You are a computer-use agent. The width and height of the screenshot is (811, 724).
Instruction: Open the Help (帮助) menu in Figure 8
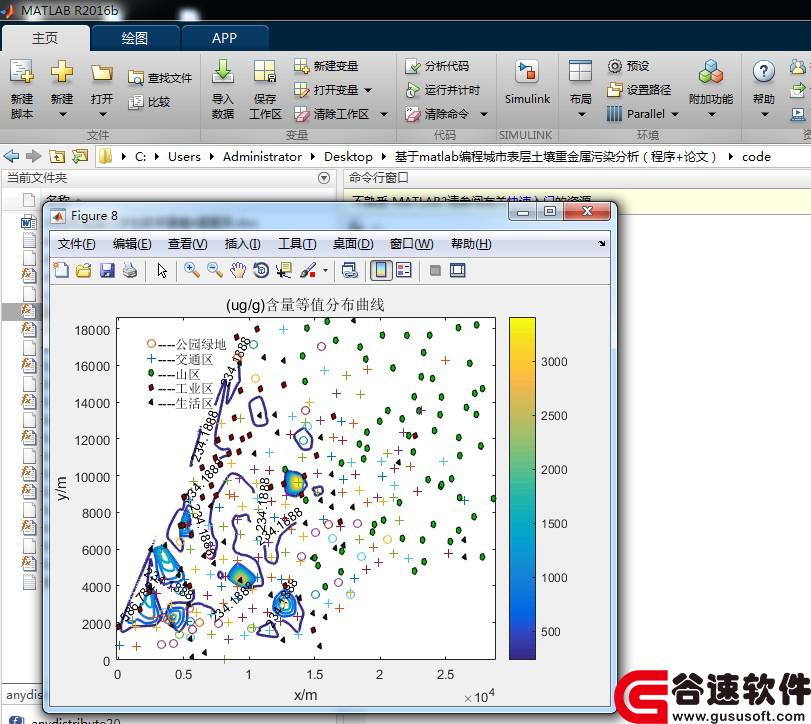(x=471, y=244)
